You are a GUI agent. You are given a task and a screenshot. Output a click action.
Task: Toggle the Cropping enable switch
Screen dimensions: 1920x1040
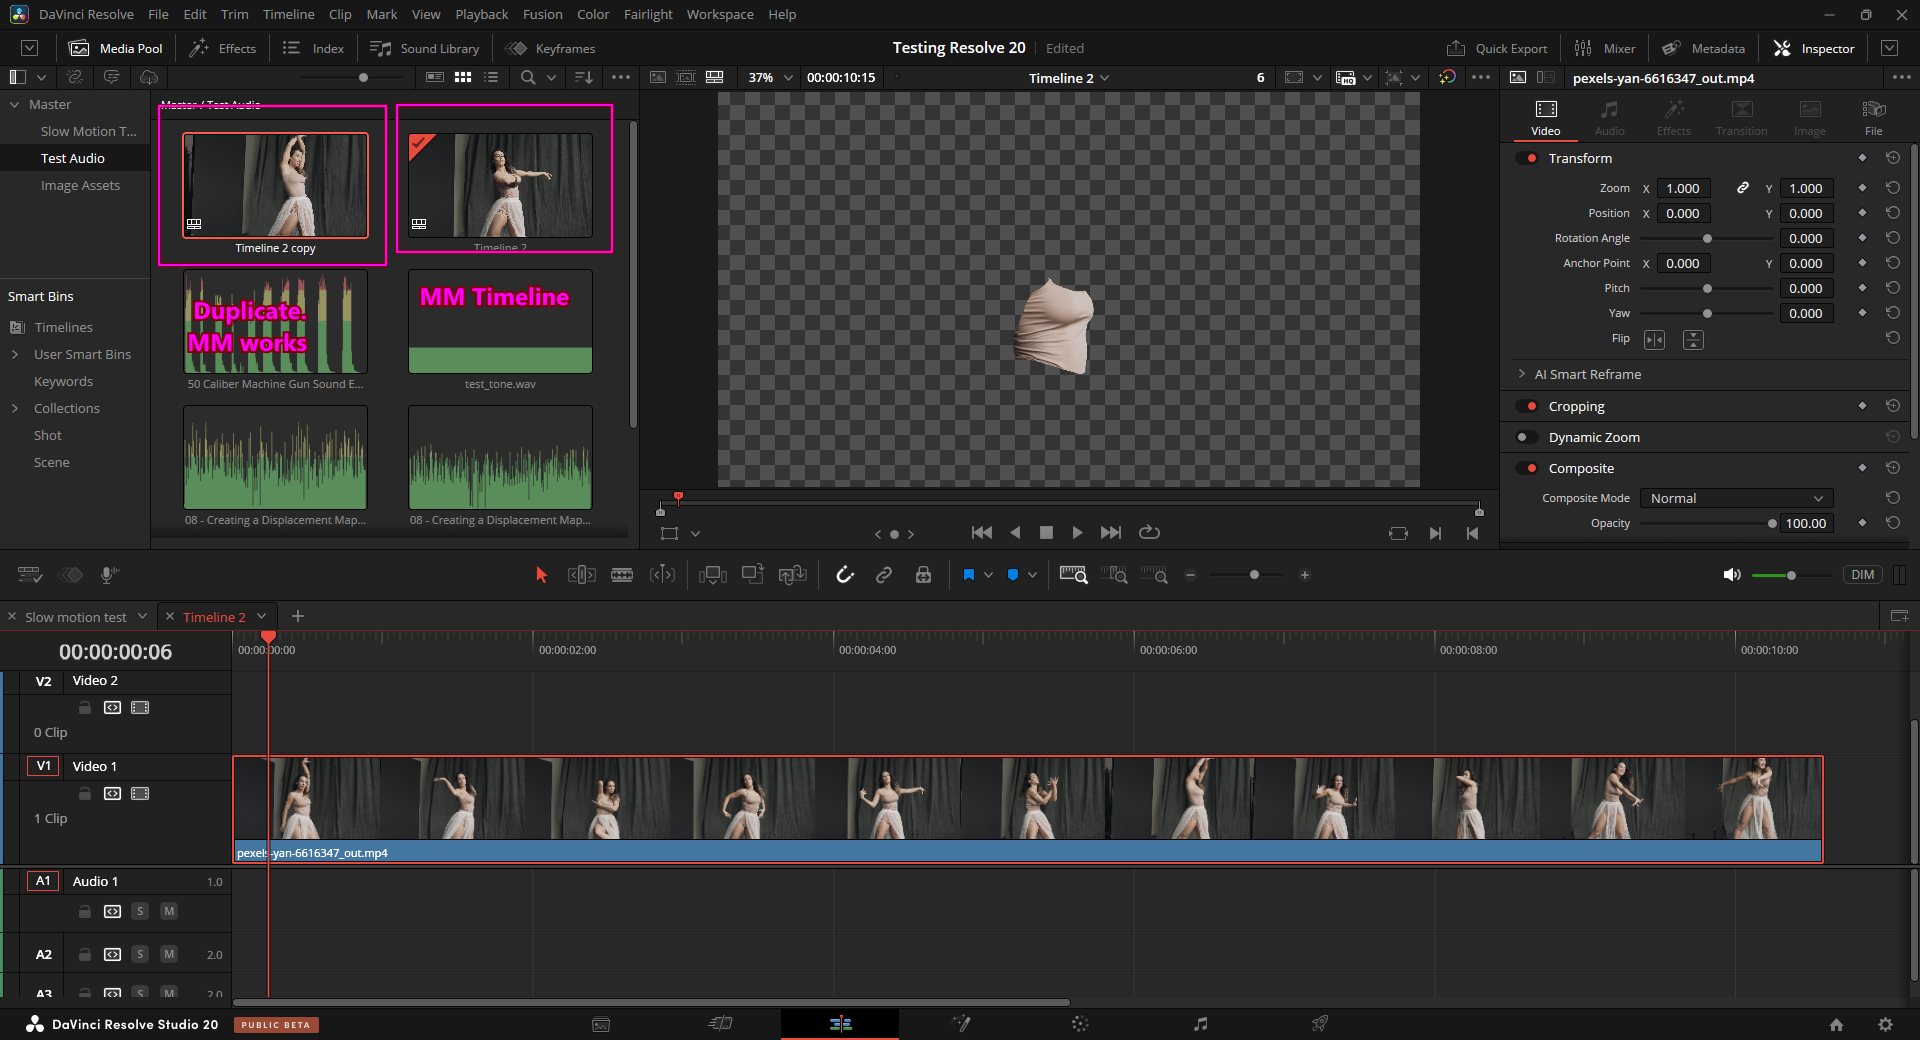1527,406
